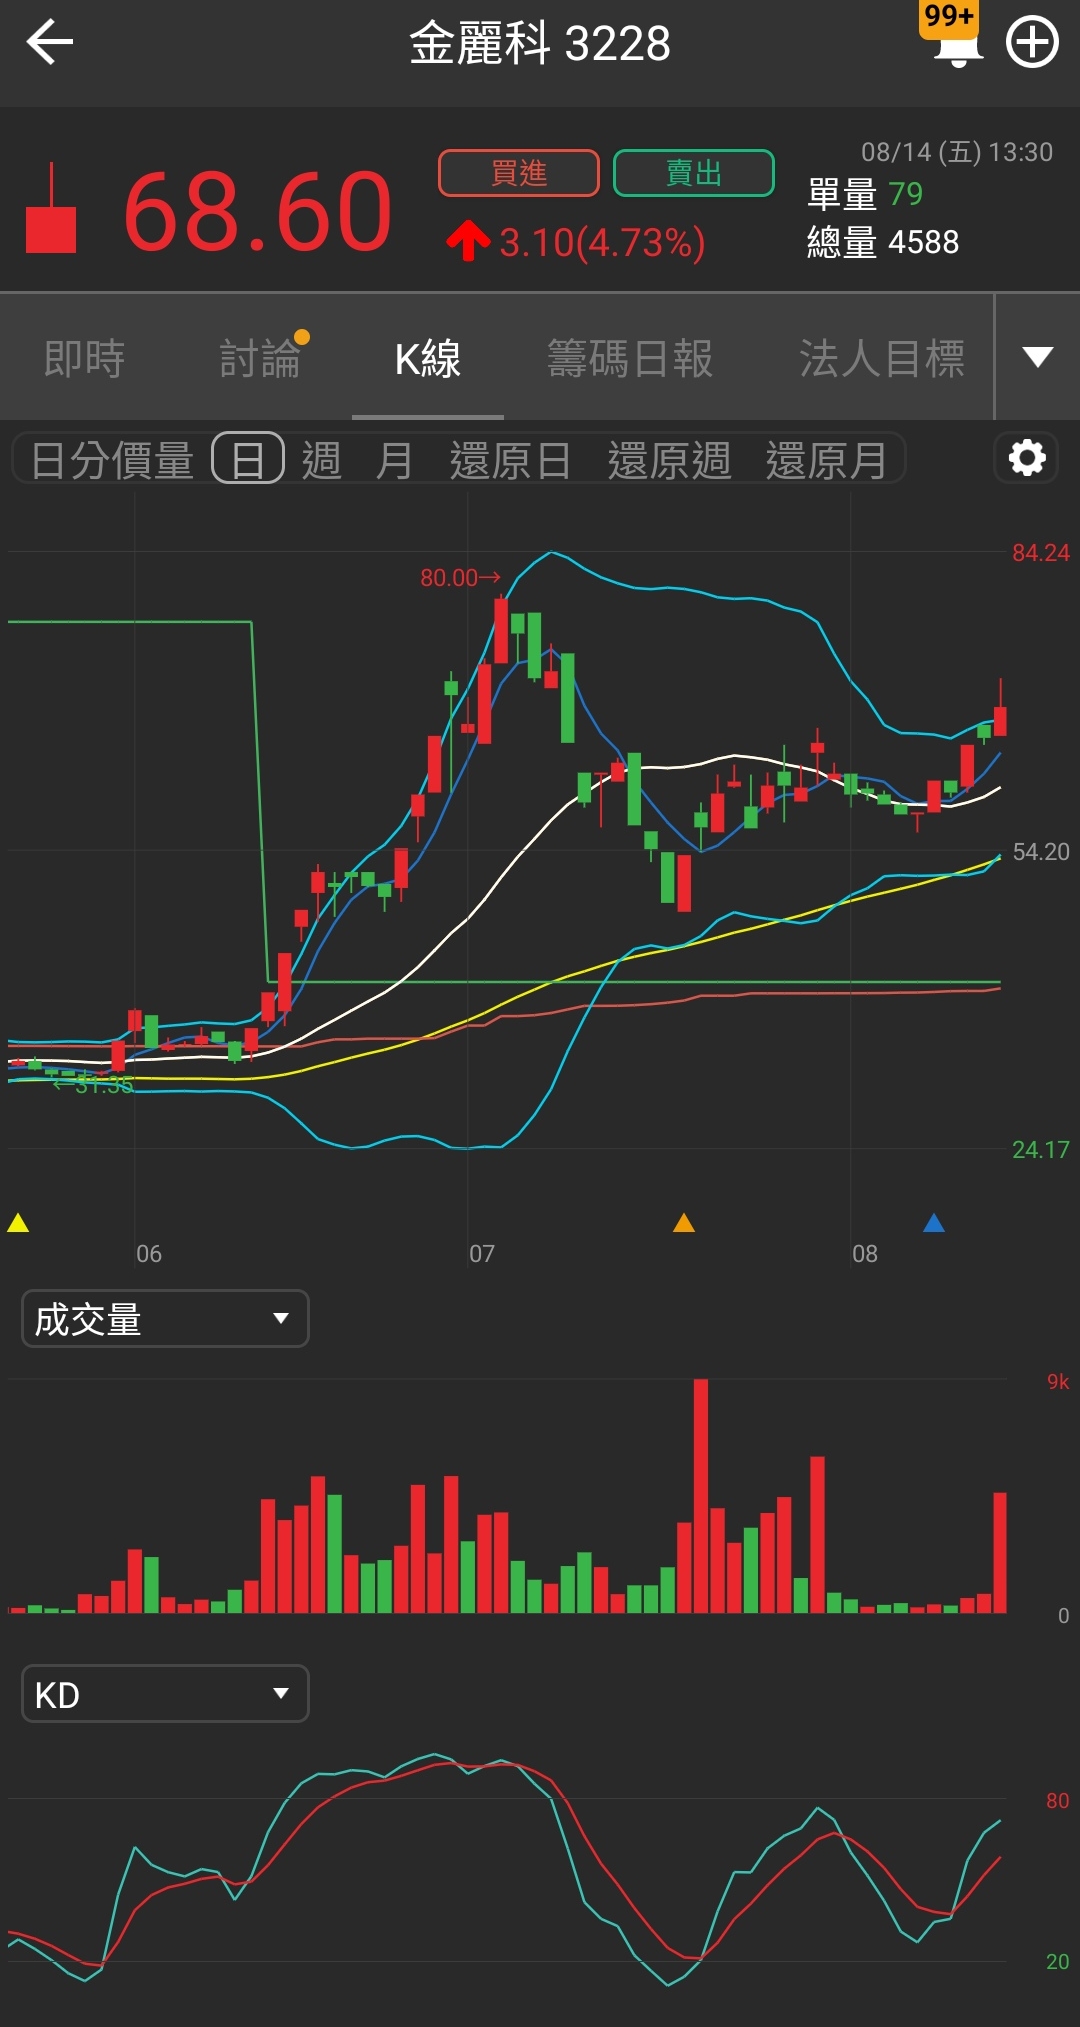Switch to the 即時 tab

pos(84,358)
